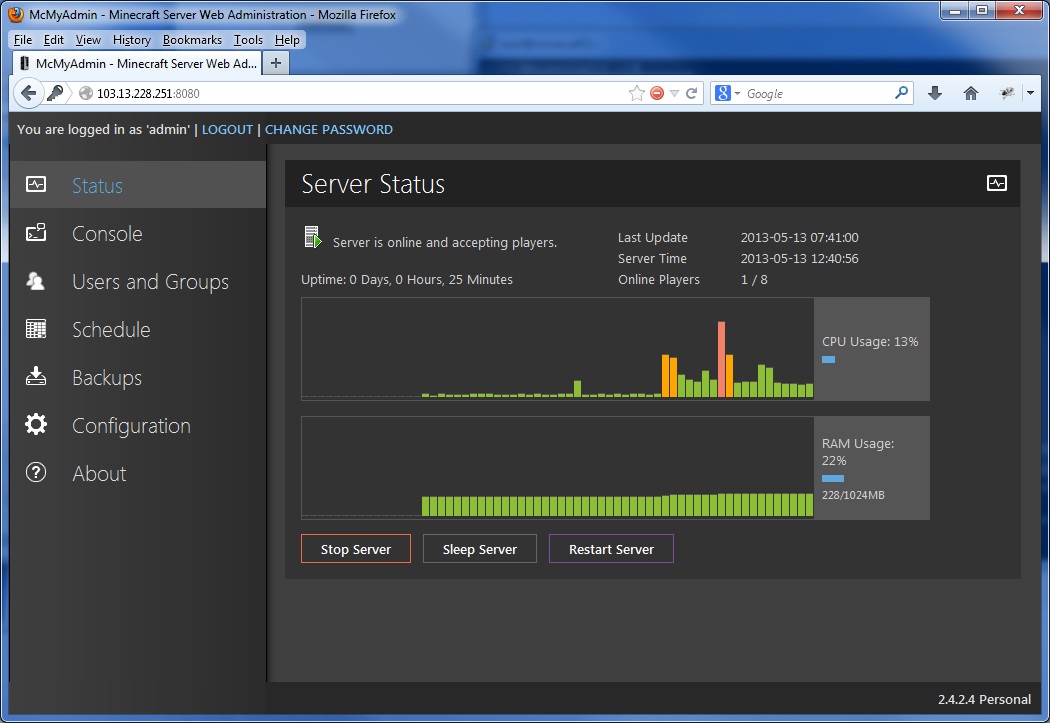Click the Google search input field
The image size is (1050, 723).
[x=818, y=94]
